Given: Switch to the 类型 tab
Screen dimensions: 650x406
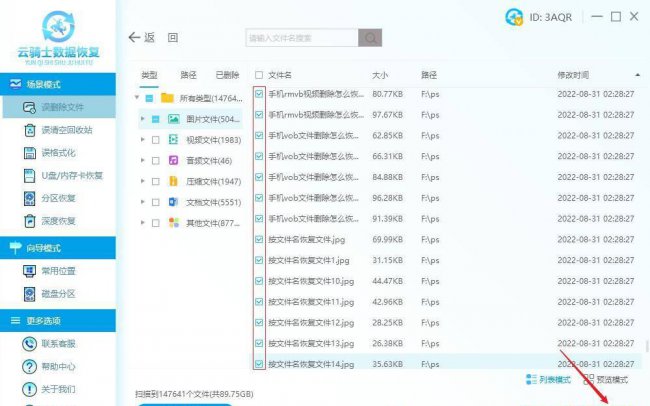Looking at the screenshot, I should click(x=149, y=75).
